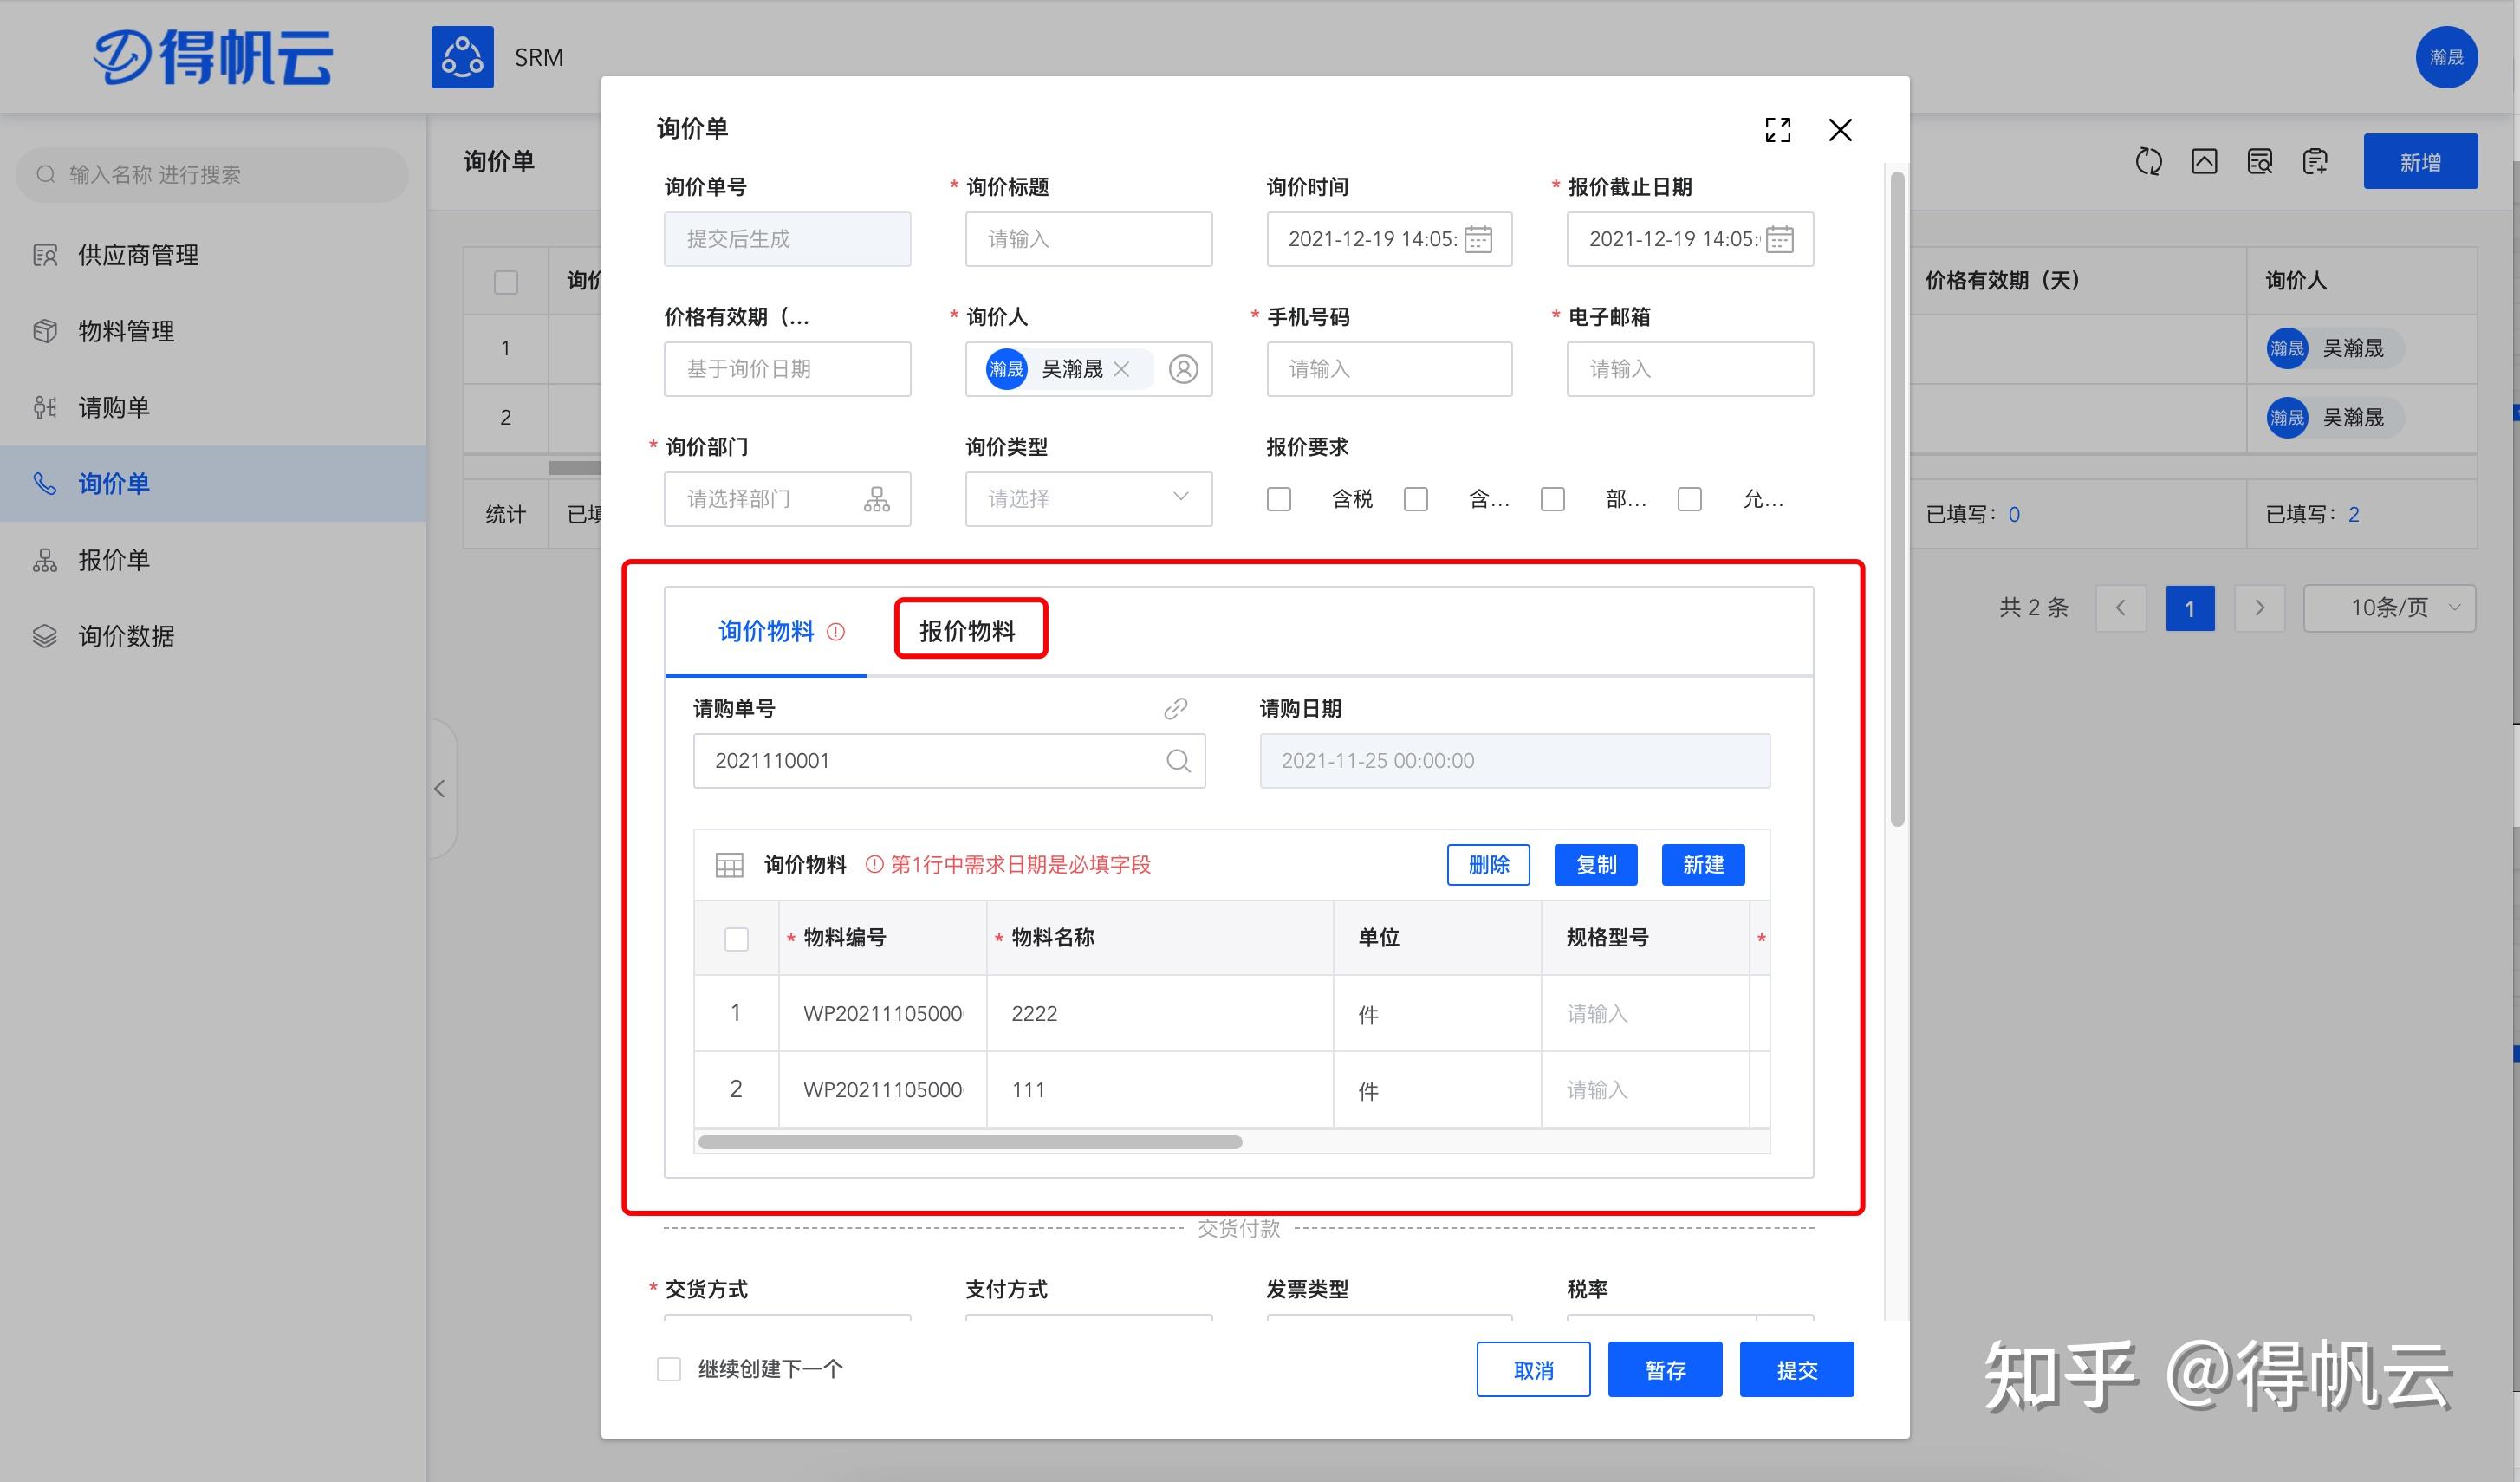Collapse the left sidebar with the chevron
This screenshot has width=2520, height=1482.
[x=440, y=789]
